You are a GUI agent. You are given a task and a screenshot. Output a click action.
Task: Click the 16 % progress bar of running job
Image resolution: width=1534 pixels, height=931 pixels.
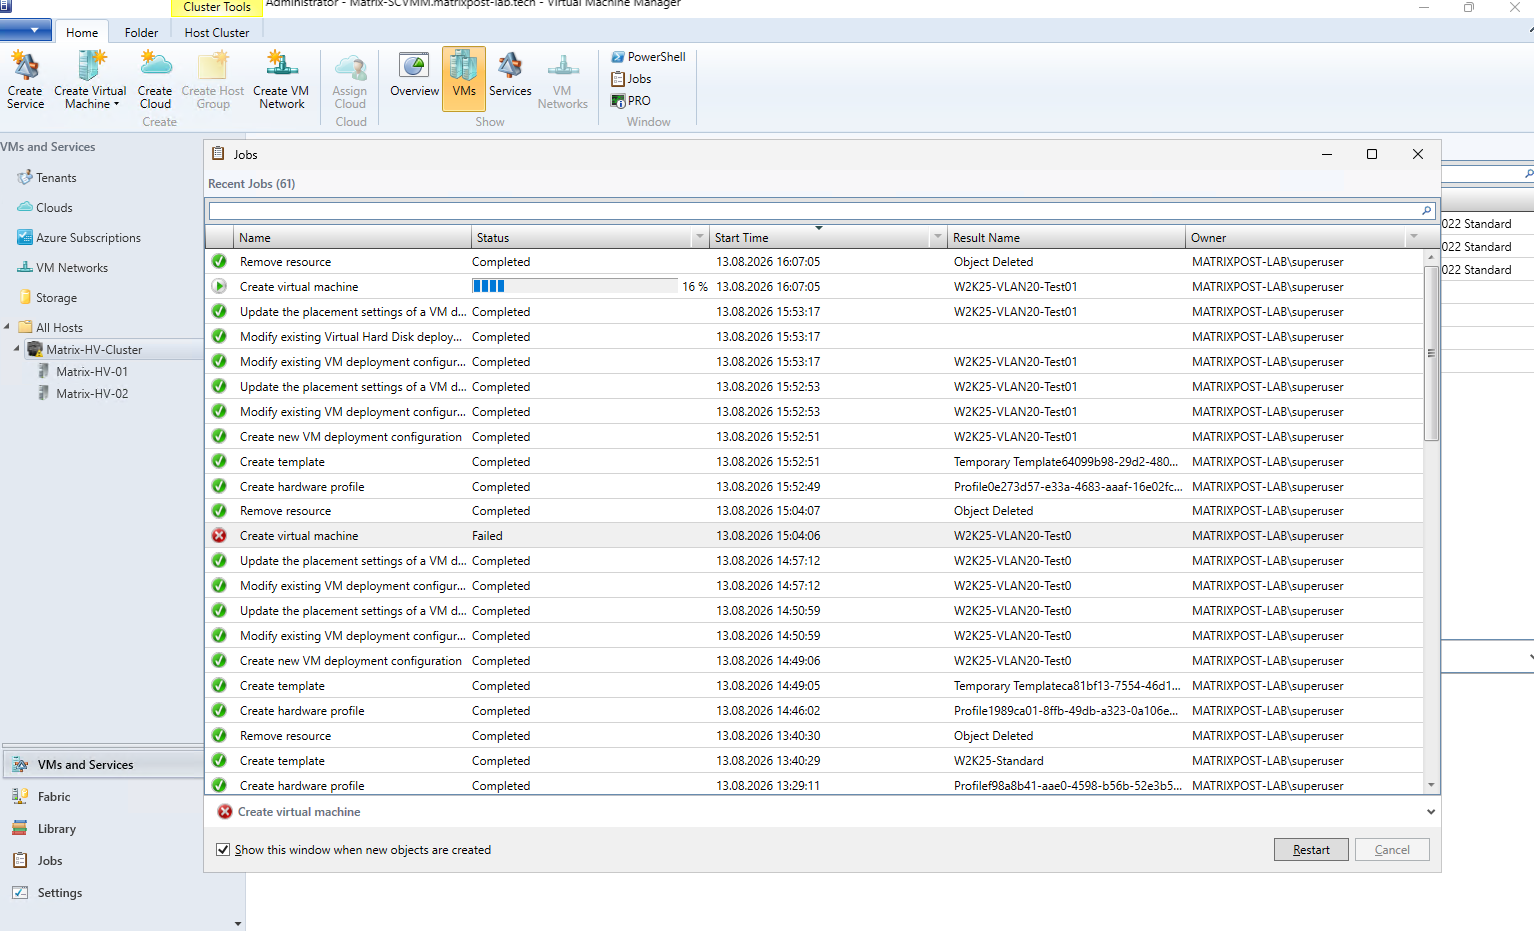(575, 286)
